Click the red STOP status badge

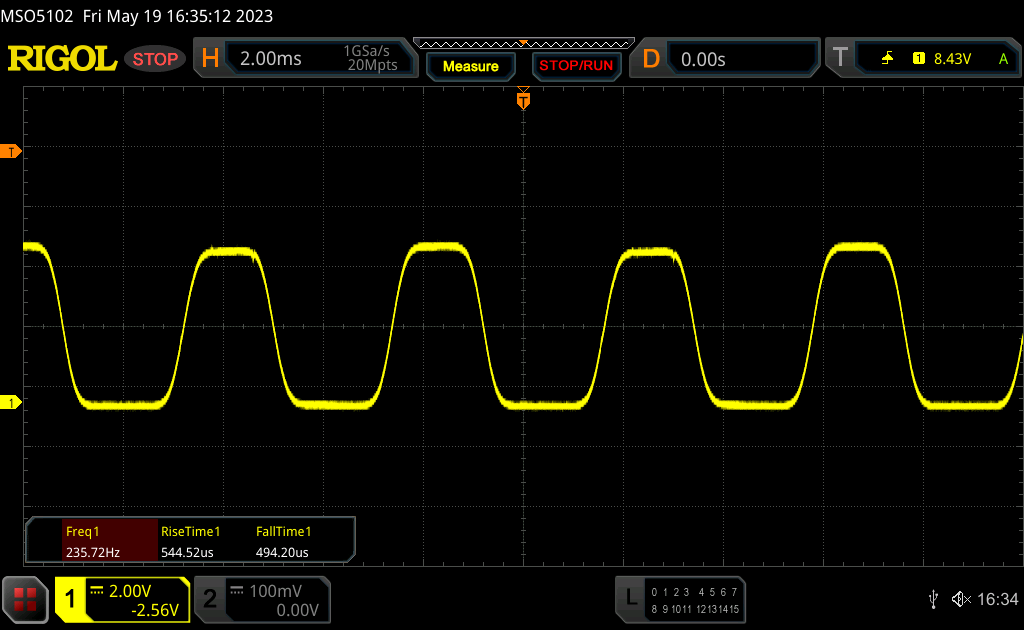(155, 59)
